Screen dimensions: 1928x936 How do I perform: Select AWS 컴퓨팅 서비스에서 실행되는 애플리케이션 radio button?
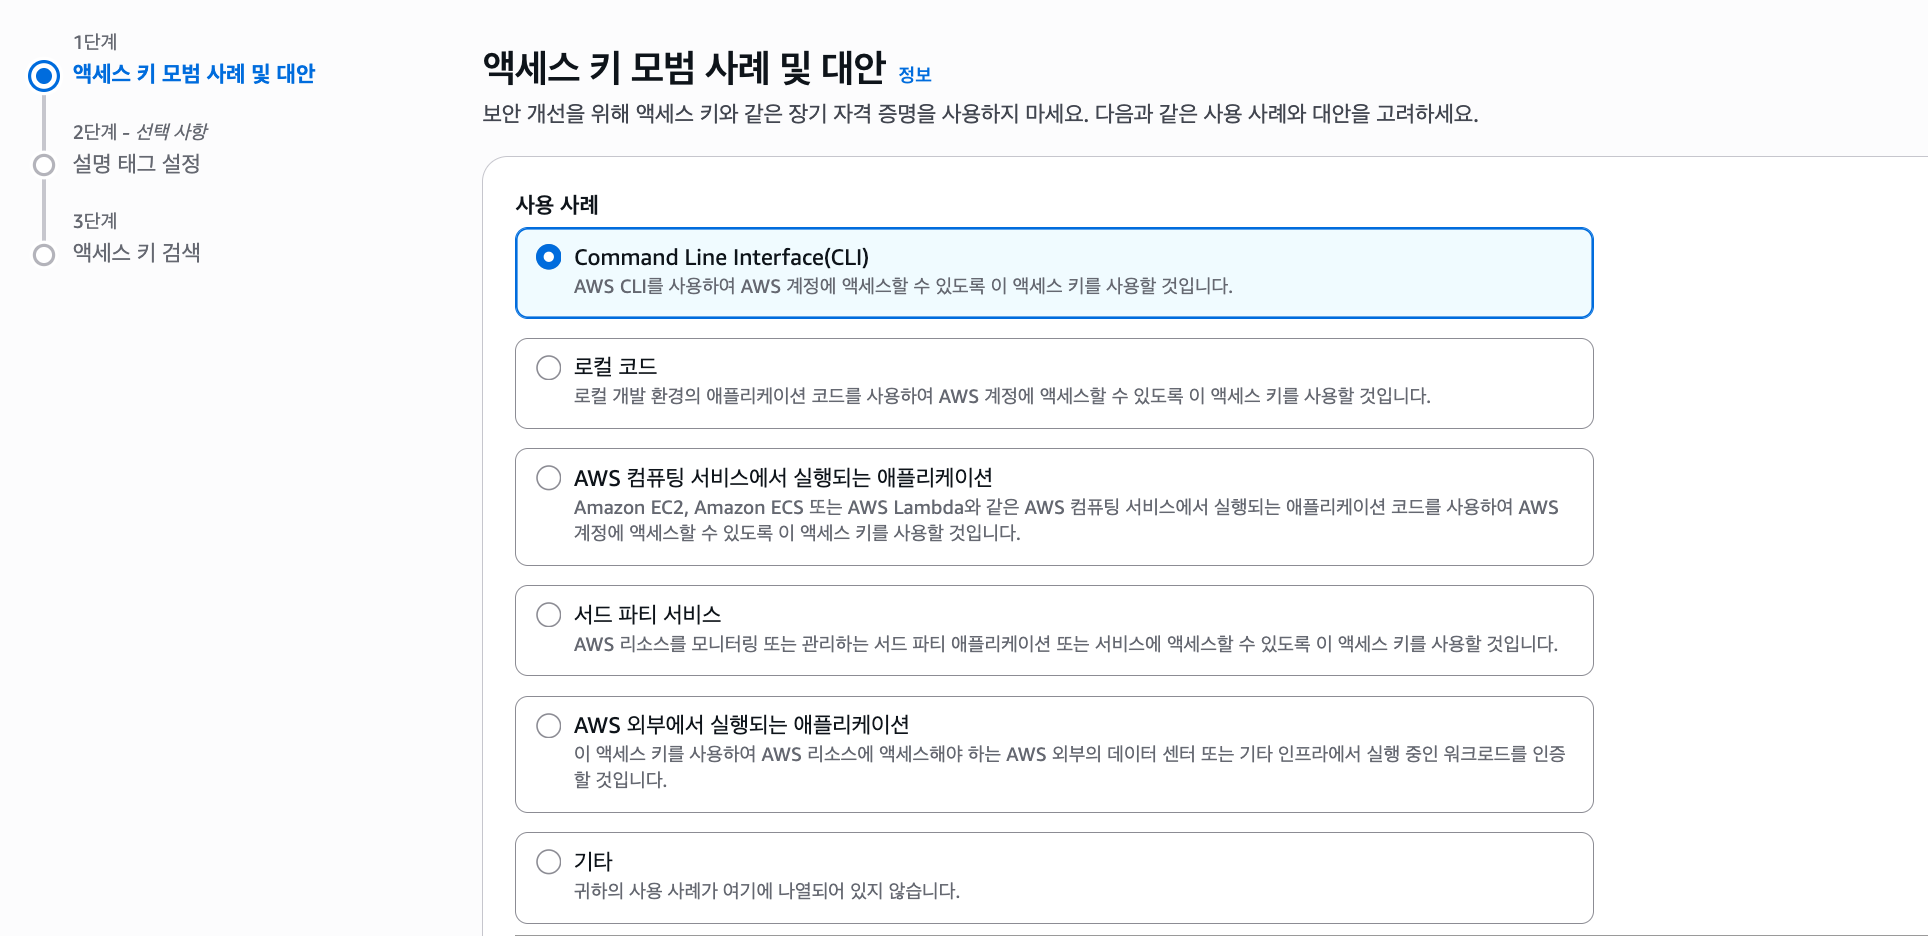tap(549, 478)
